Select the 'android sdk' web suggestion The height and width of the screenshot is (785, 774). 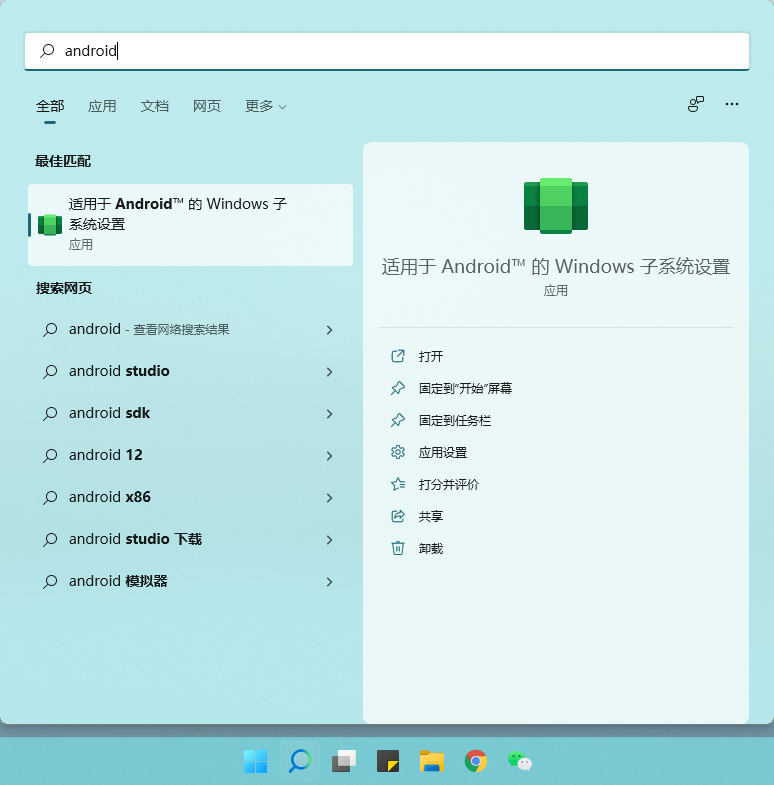pos(190,414)
